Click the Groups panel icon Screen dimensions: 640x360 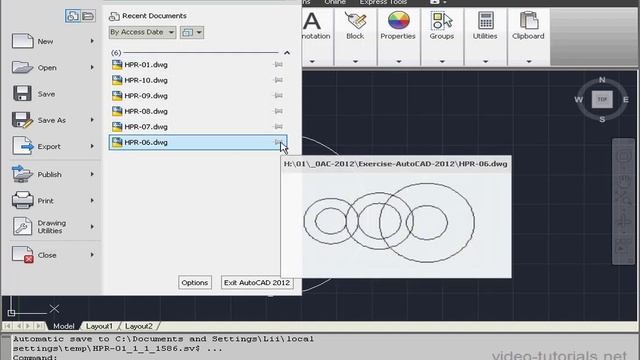click(x=442, y=20)
